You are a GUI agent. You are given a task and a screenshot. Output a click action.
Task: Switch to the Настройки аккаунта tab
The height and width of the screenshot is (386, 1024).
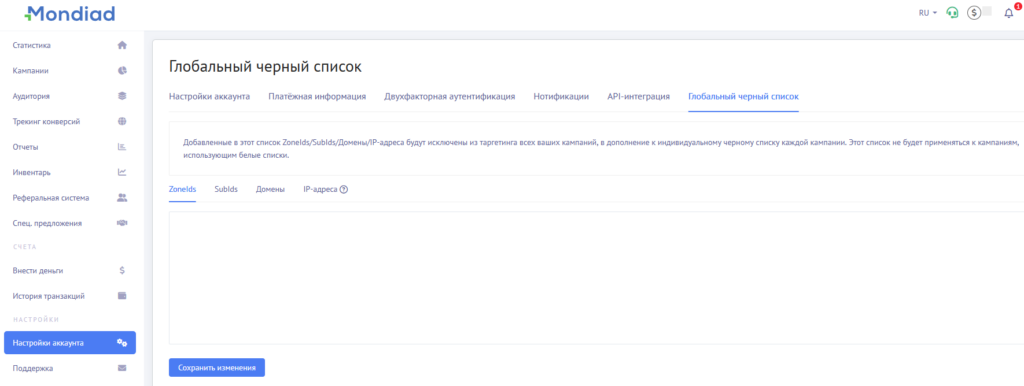coord(209,97)
